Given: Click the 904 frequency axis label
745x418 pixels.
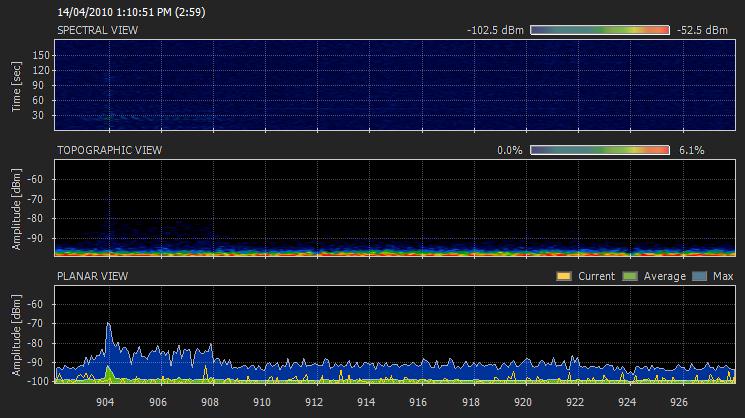Looking at the screenshot, I should coord(105,402).
